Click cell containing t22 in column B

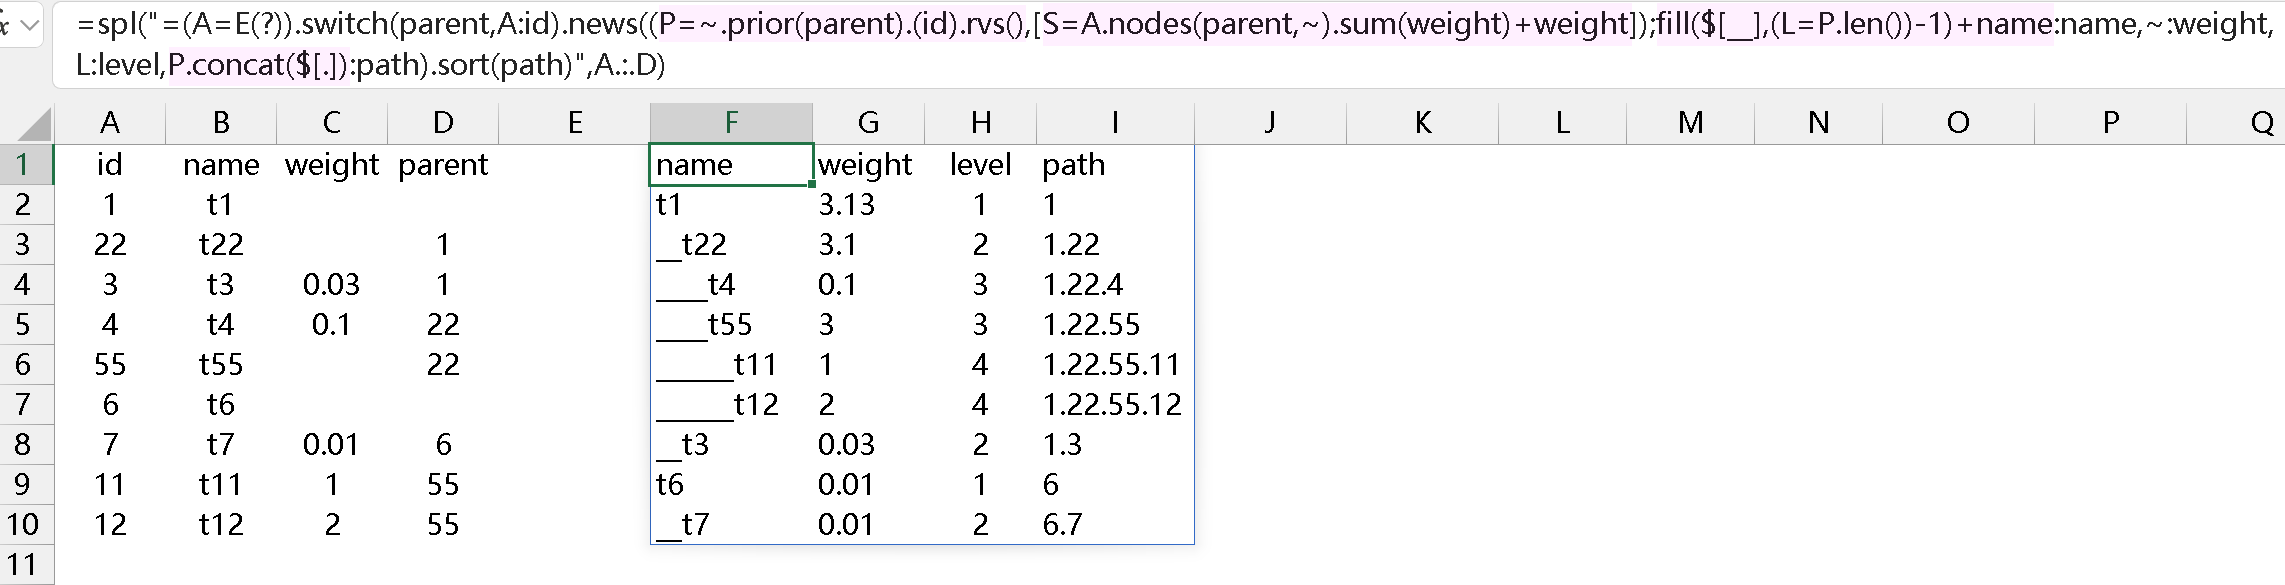click(x=221, y=244)
